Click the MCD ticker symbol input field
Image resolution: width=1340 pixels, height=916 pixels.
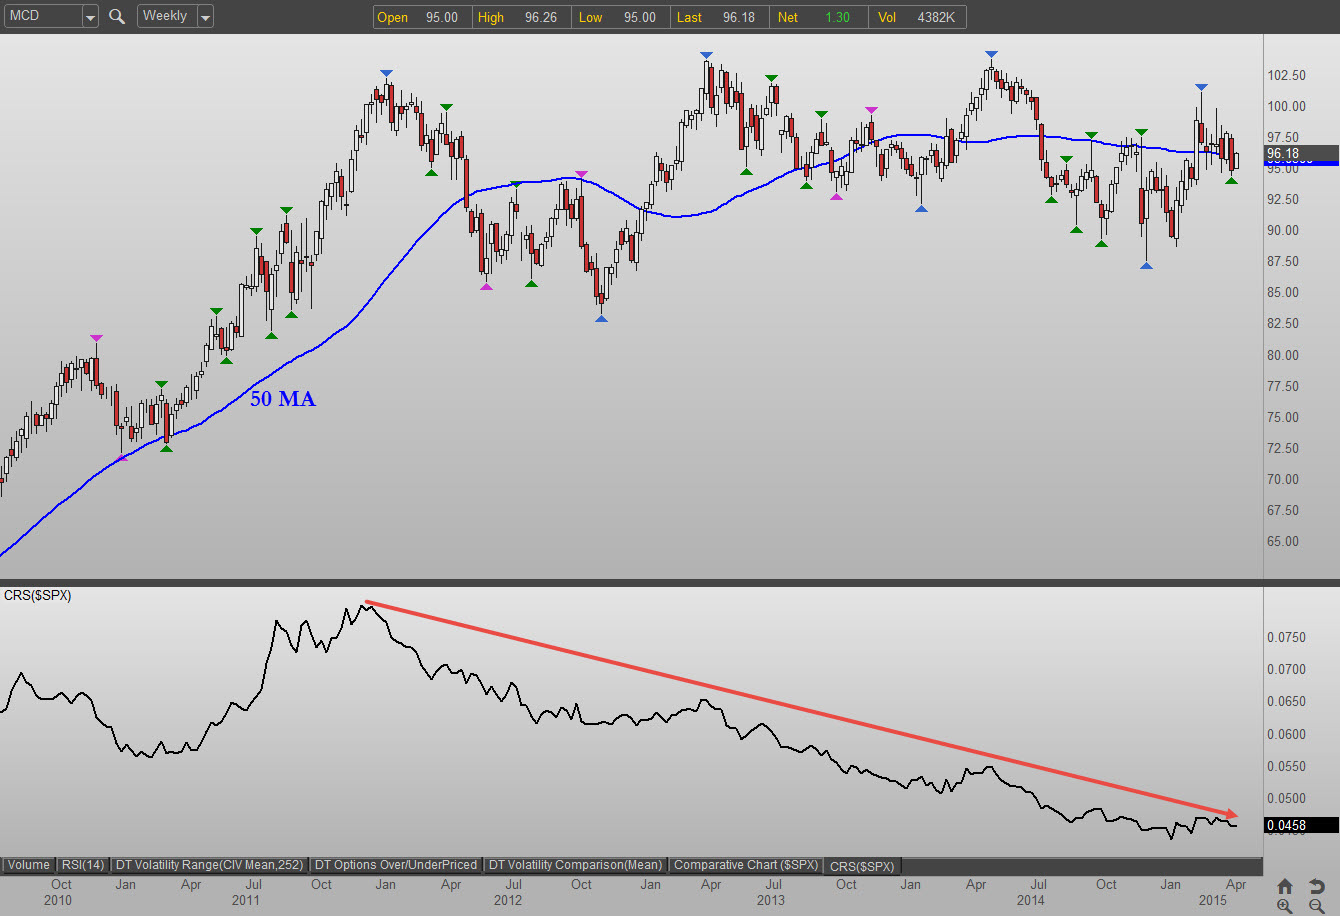[40, 16]
